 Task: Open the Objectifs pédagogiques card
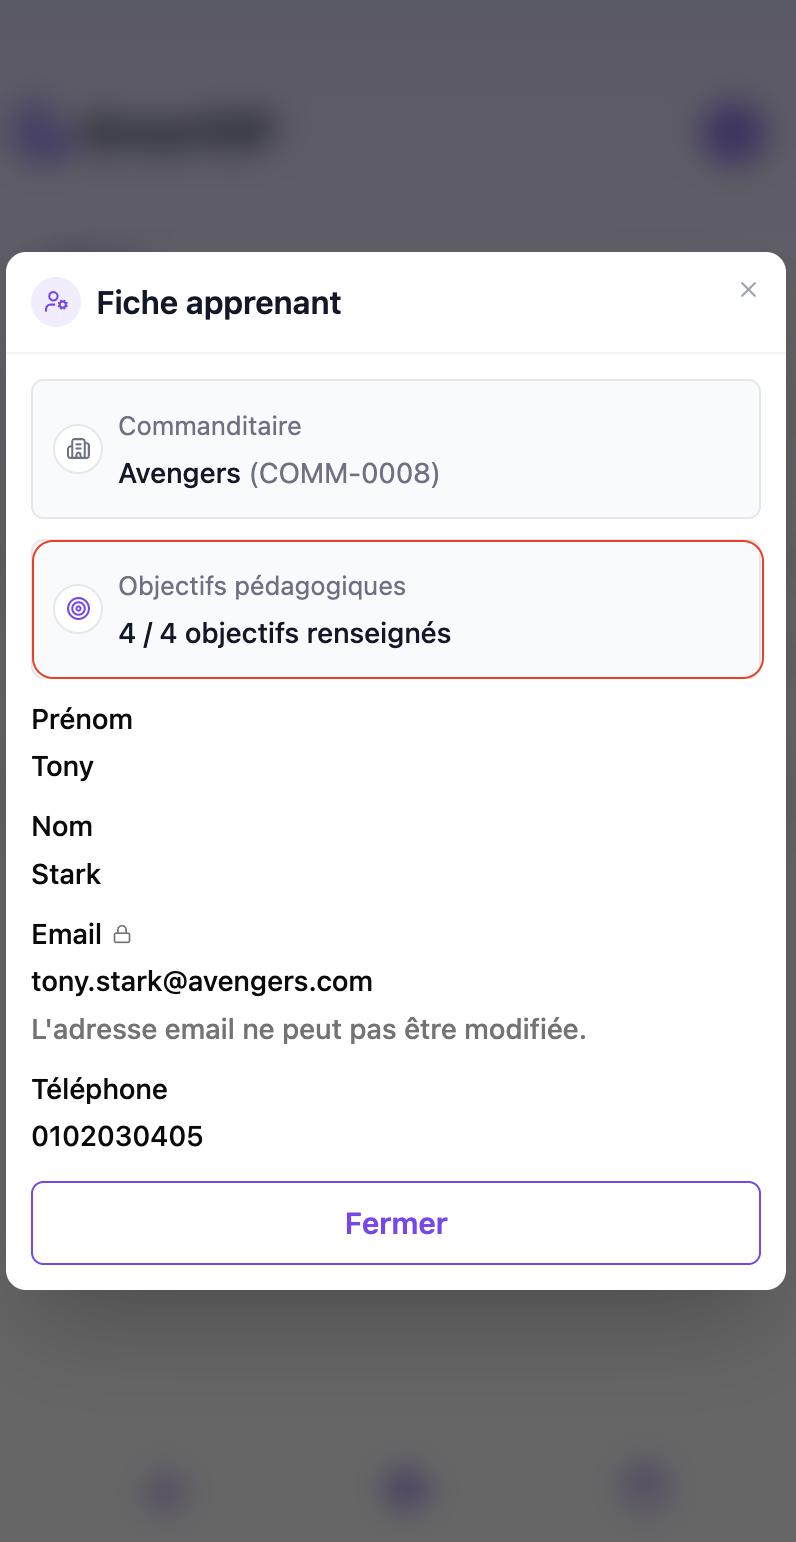[398, 610]
